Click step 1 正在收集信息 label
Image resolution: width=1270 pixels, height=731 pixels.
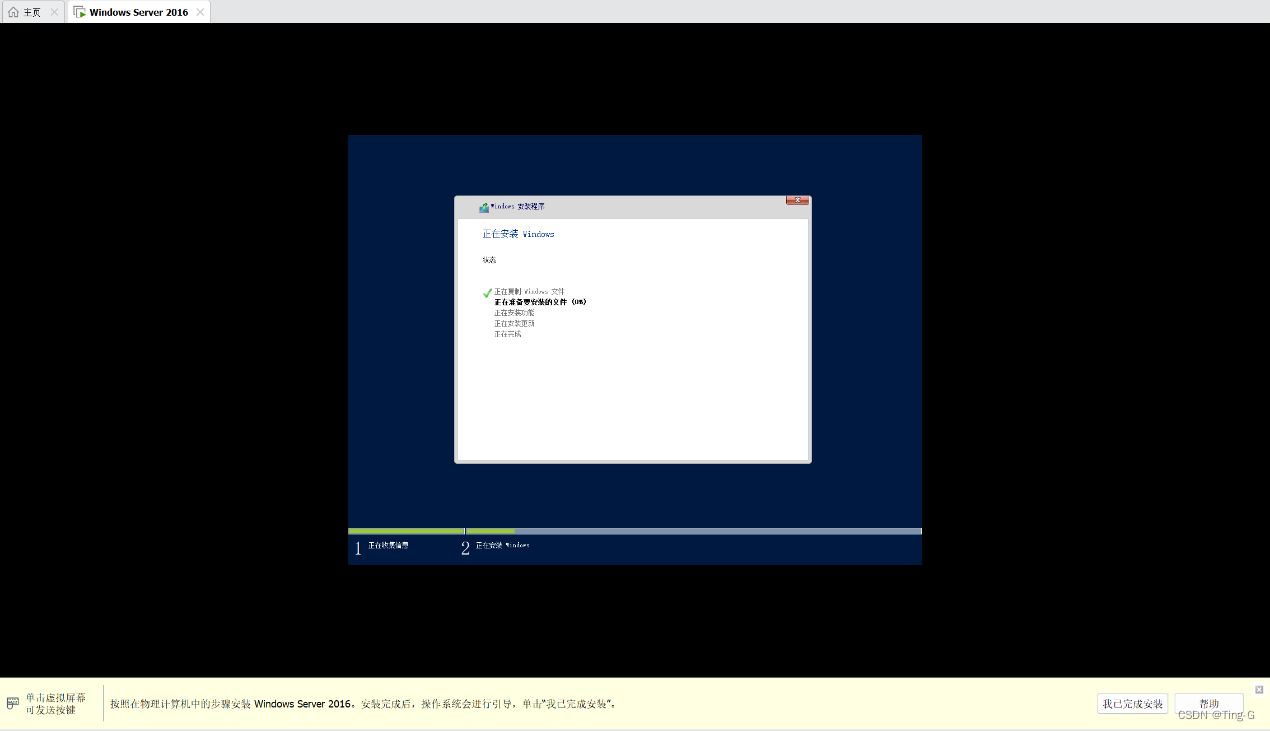pos(388,546)
